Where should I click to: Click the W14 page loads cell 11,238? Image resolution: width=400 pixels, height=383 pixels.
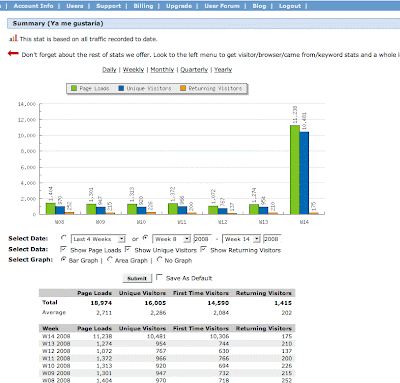[102, 336]
